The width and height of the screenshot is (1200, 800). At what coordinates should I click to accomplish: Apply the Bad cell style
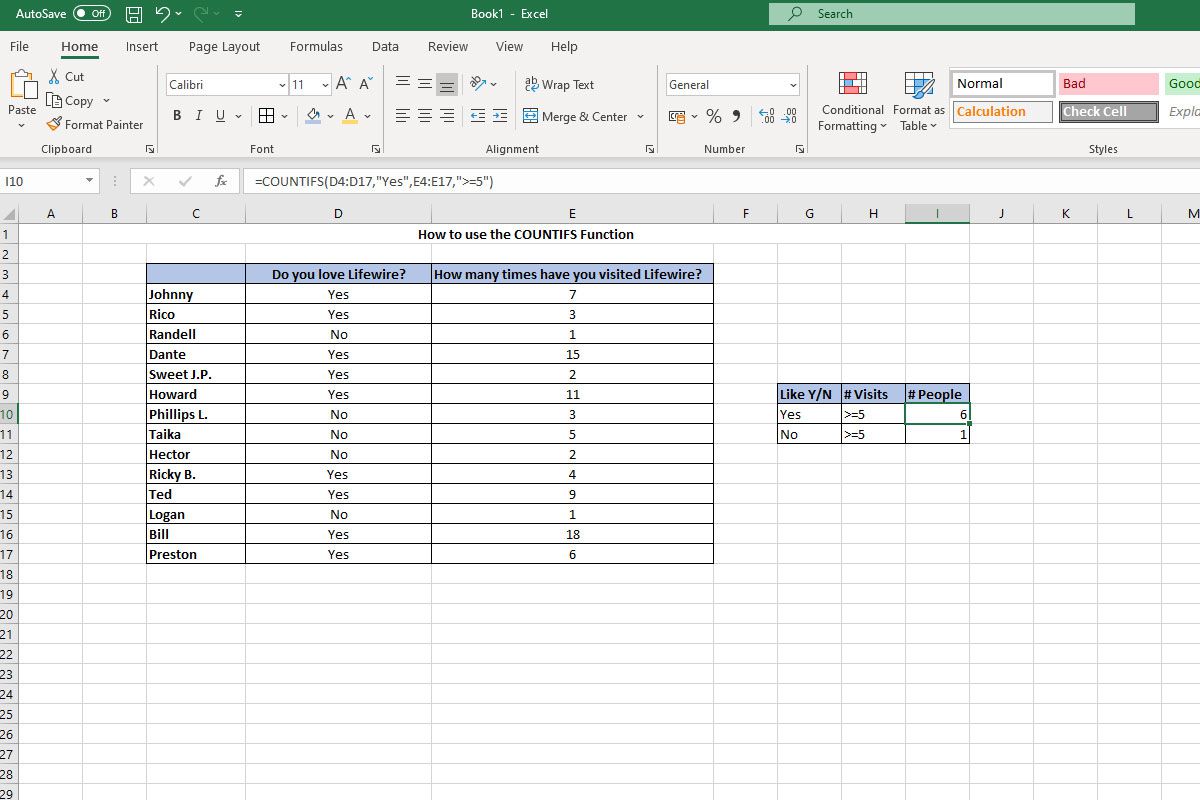point(1108,83)
